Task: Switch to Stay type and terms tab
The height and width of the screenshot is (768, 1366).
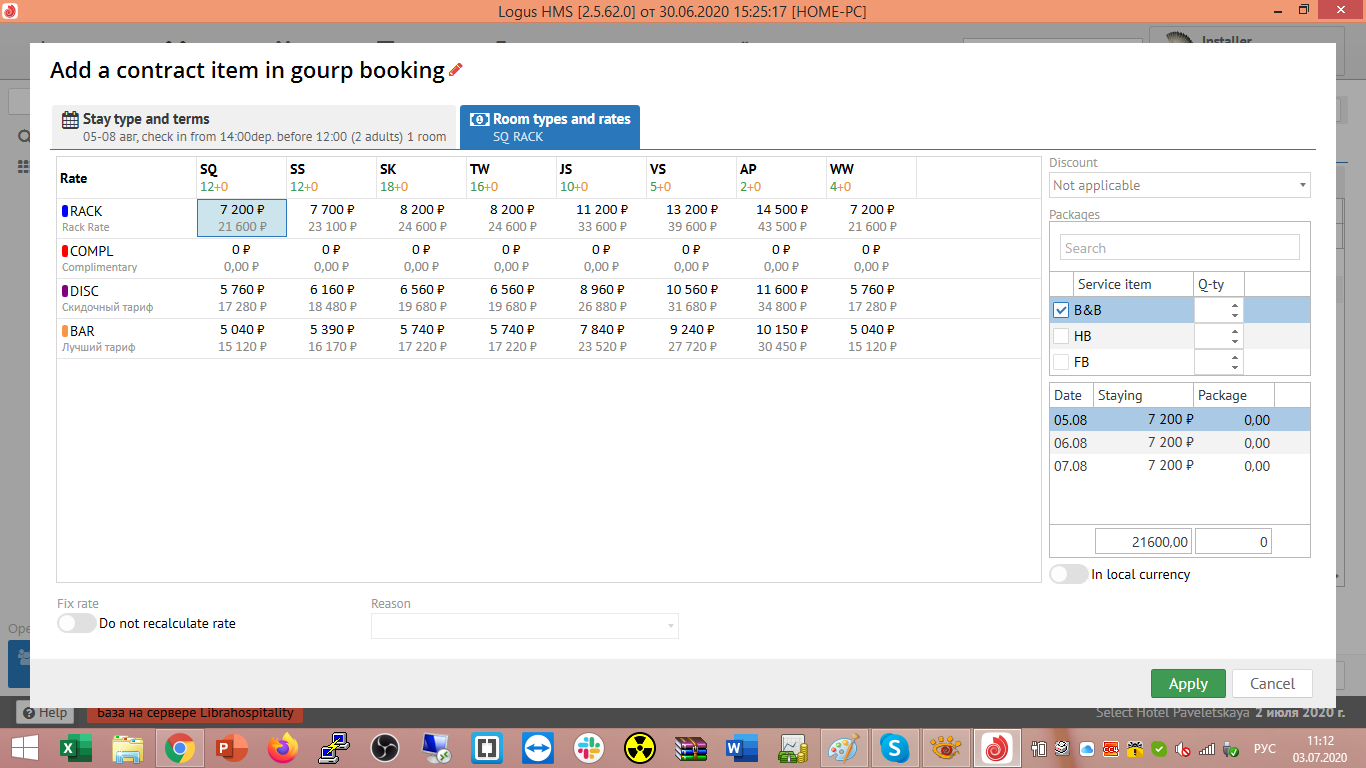Action: pos(254,127)
